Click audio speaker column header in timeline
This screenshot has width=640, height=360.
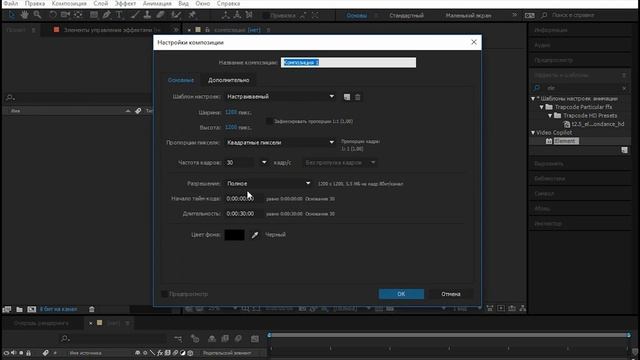pos(13,353)
